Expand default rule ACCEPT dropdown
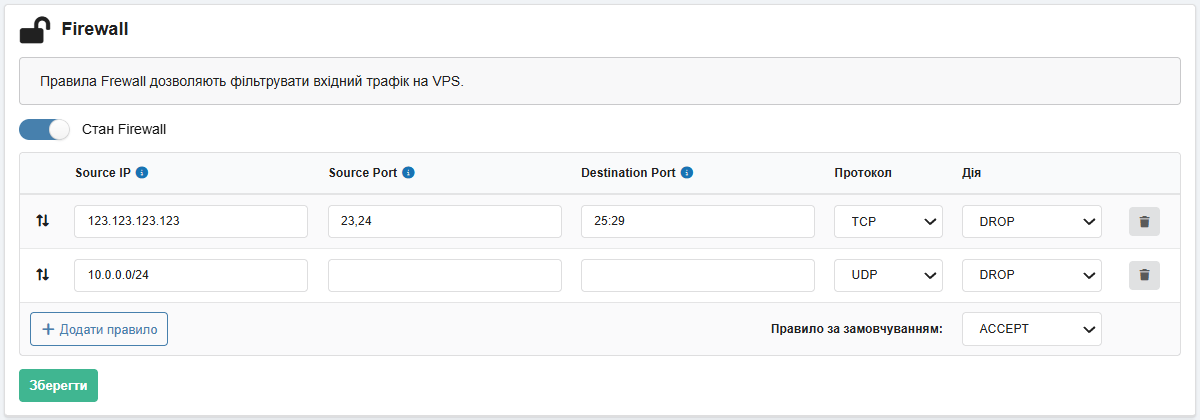The height and width of the screenshot is (420, 1200). (x=1031, y=329)
